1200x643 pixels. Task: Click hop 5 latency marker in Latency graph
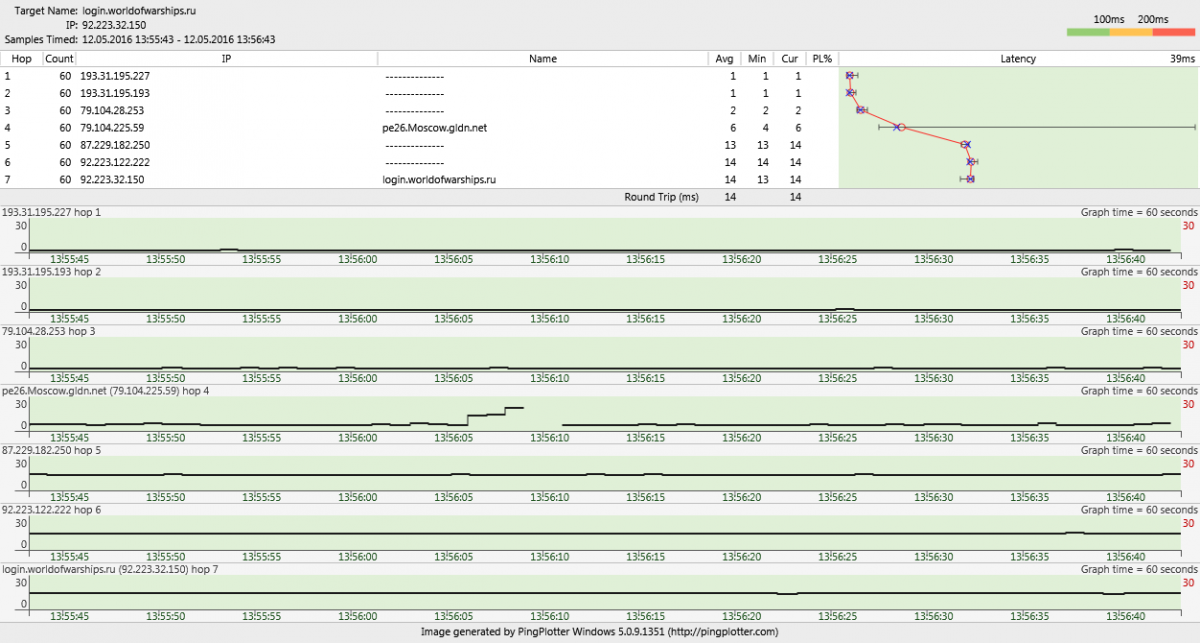966,145
